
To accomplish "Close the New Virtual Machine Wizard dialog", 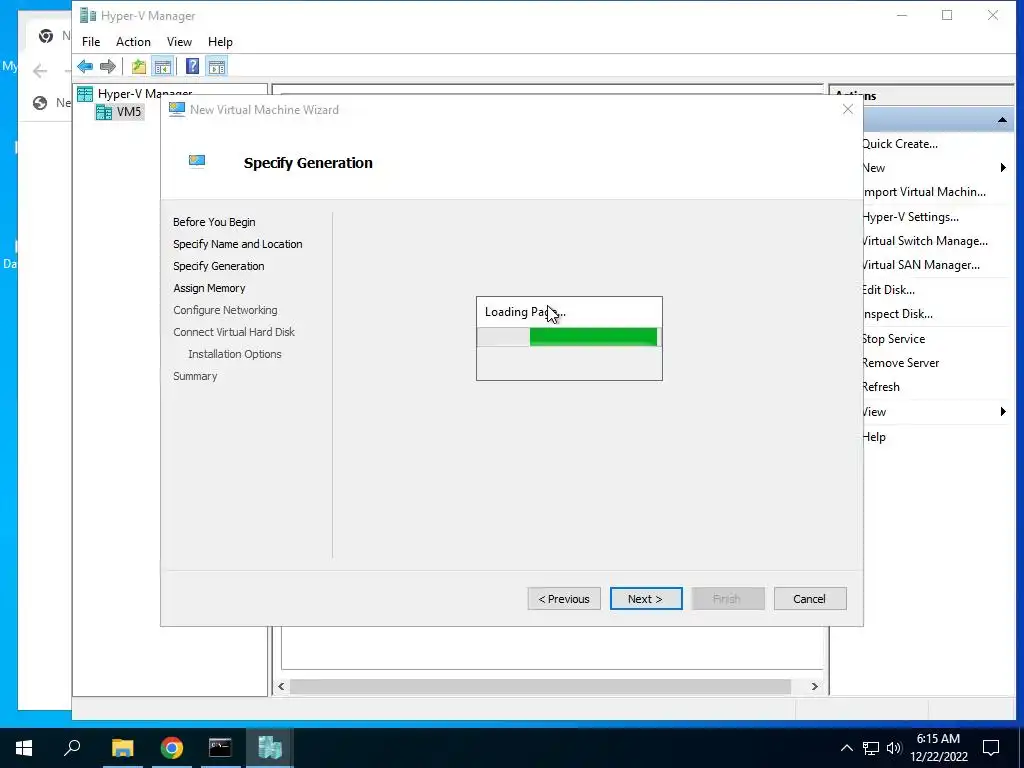I will coord(848,109).
